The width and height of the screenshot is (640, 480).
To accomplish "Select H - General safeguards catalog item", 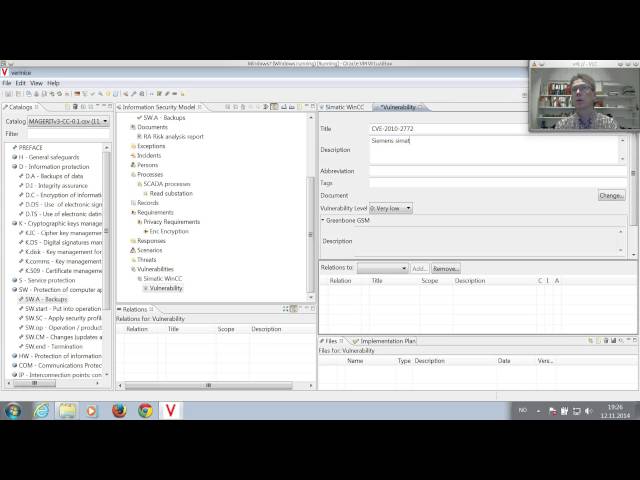I will click(49, 157).
